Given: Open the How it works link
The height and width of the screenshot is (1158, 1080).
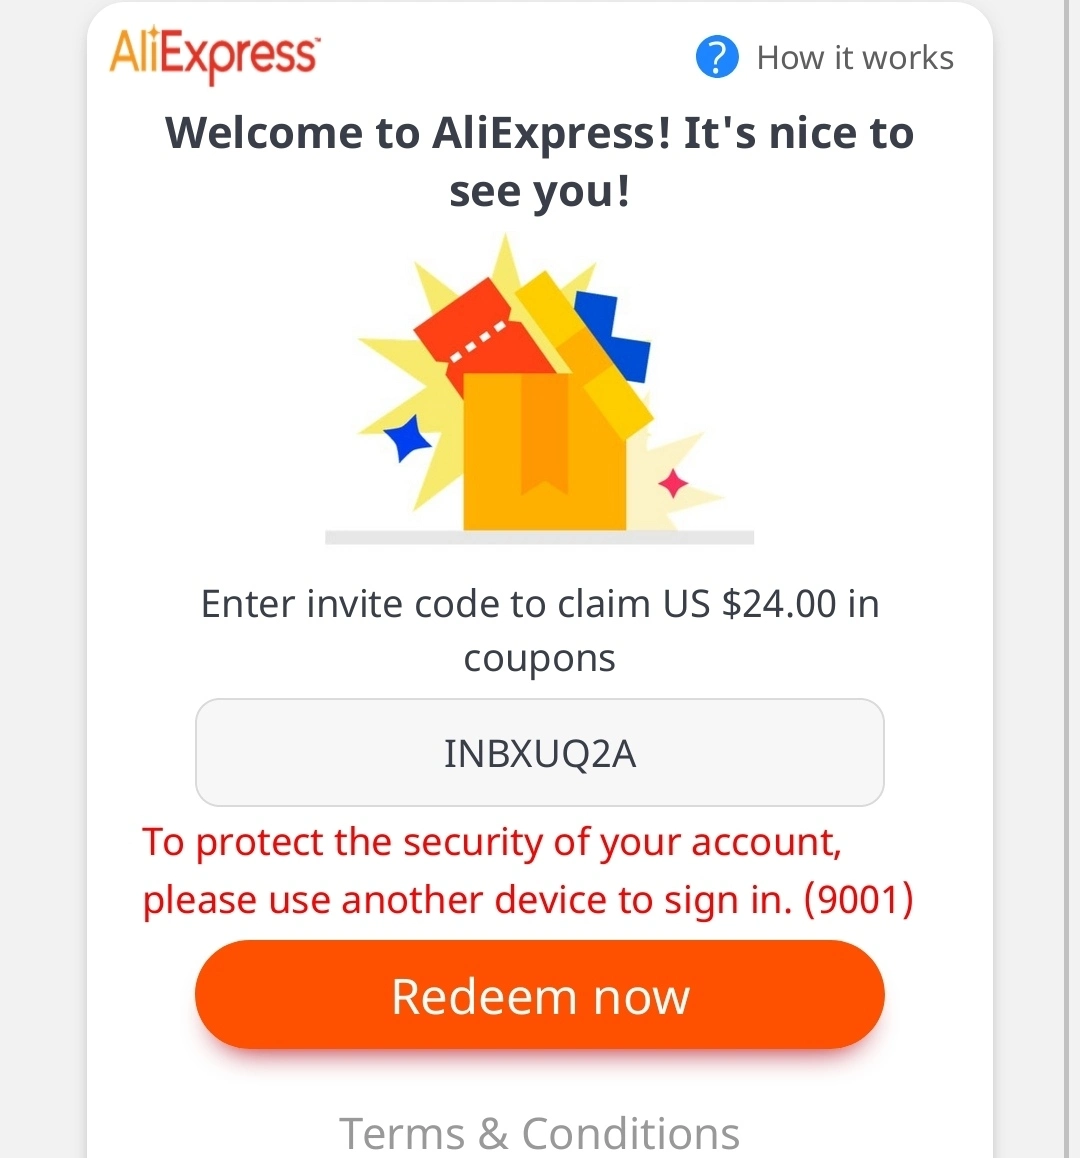Looking at the screenshot, I should [x=855, y=58].
